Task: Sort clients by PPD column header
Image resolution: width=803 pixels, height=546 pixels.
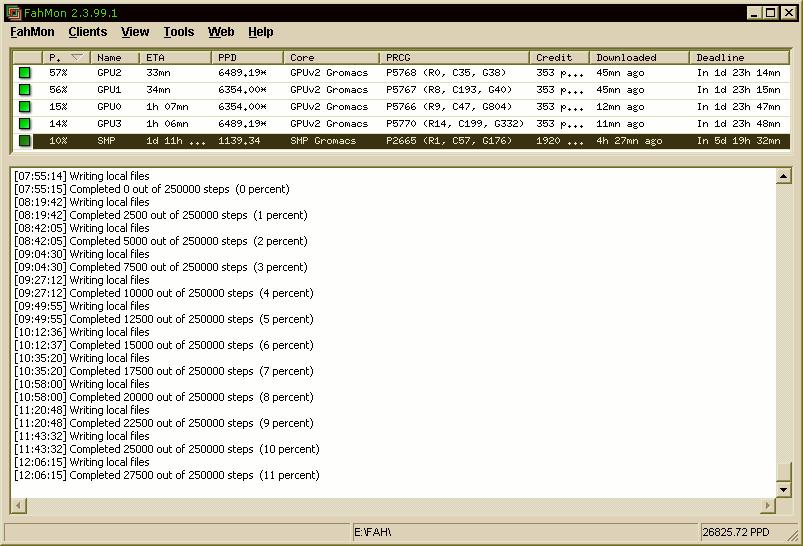Action: (x=247, y=57)
